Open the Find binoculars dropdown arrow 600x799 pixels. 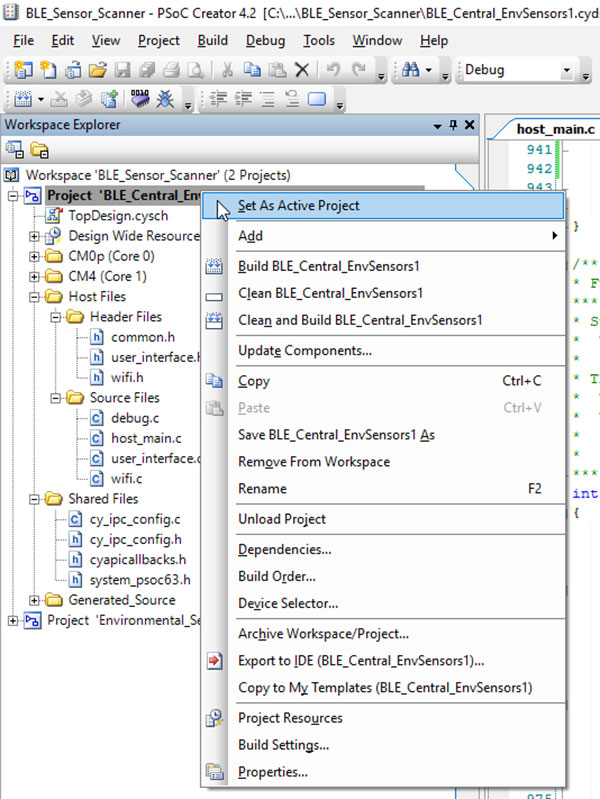click(x=429, y=70)
